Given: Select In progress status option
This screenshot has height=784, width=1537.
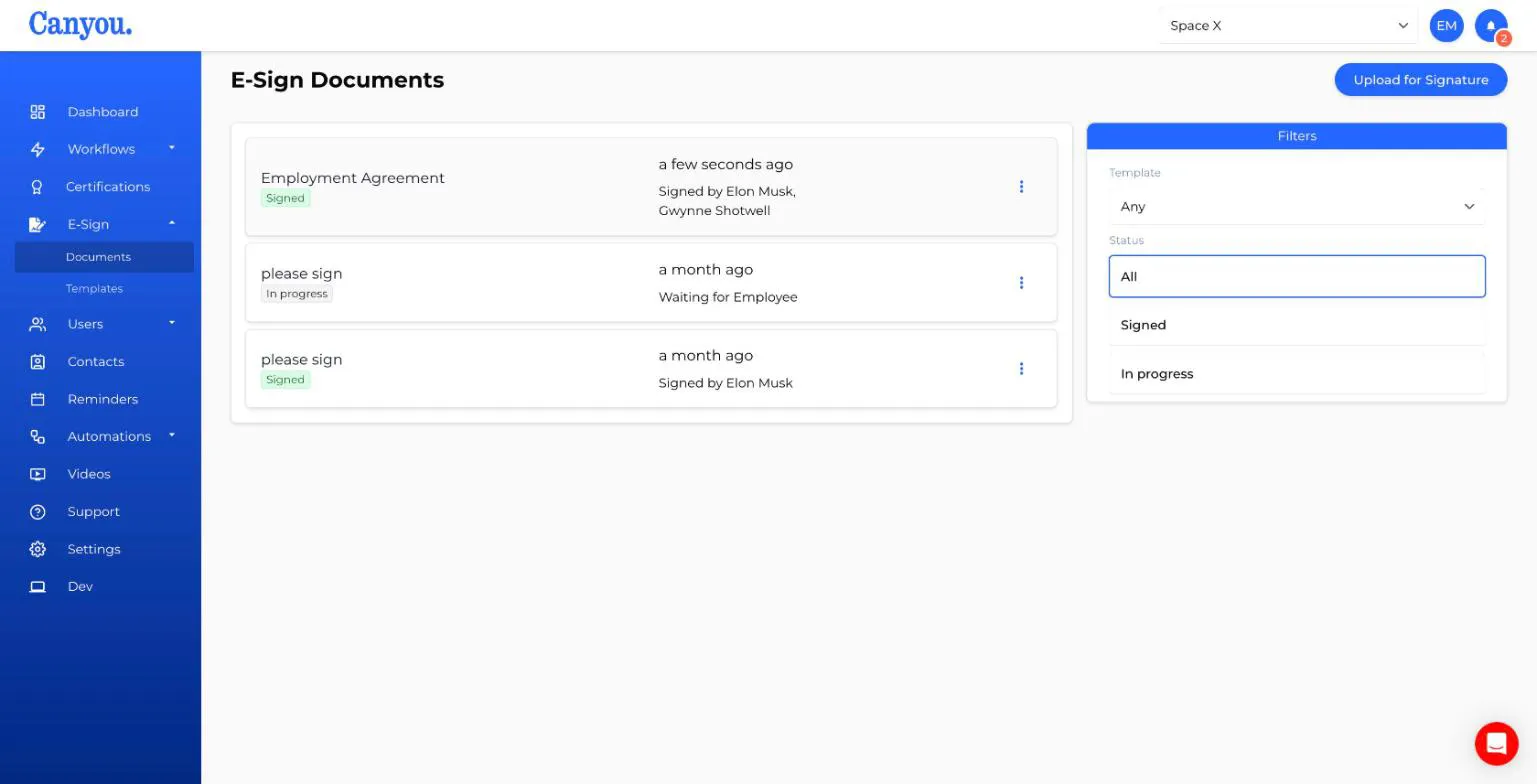Looking at the screenshot, I should tap(1297, 374).
